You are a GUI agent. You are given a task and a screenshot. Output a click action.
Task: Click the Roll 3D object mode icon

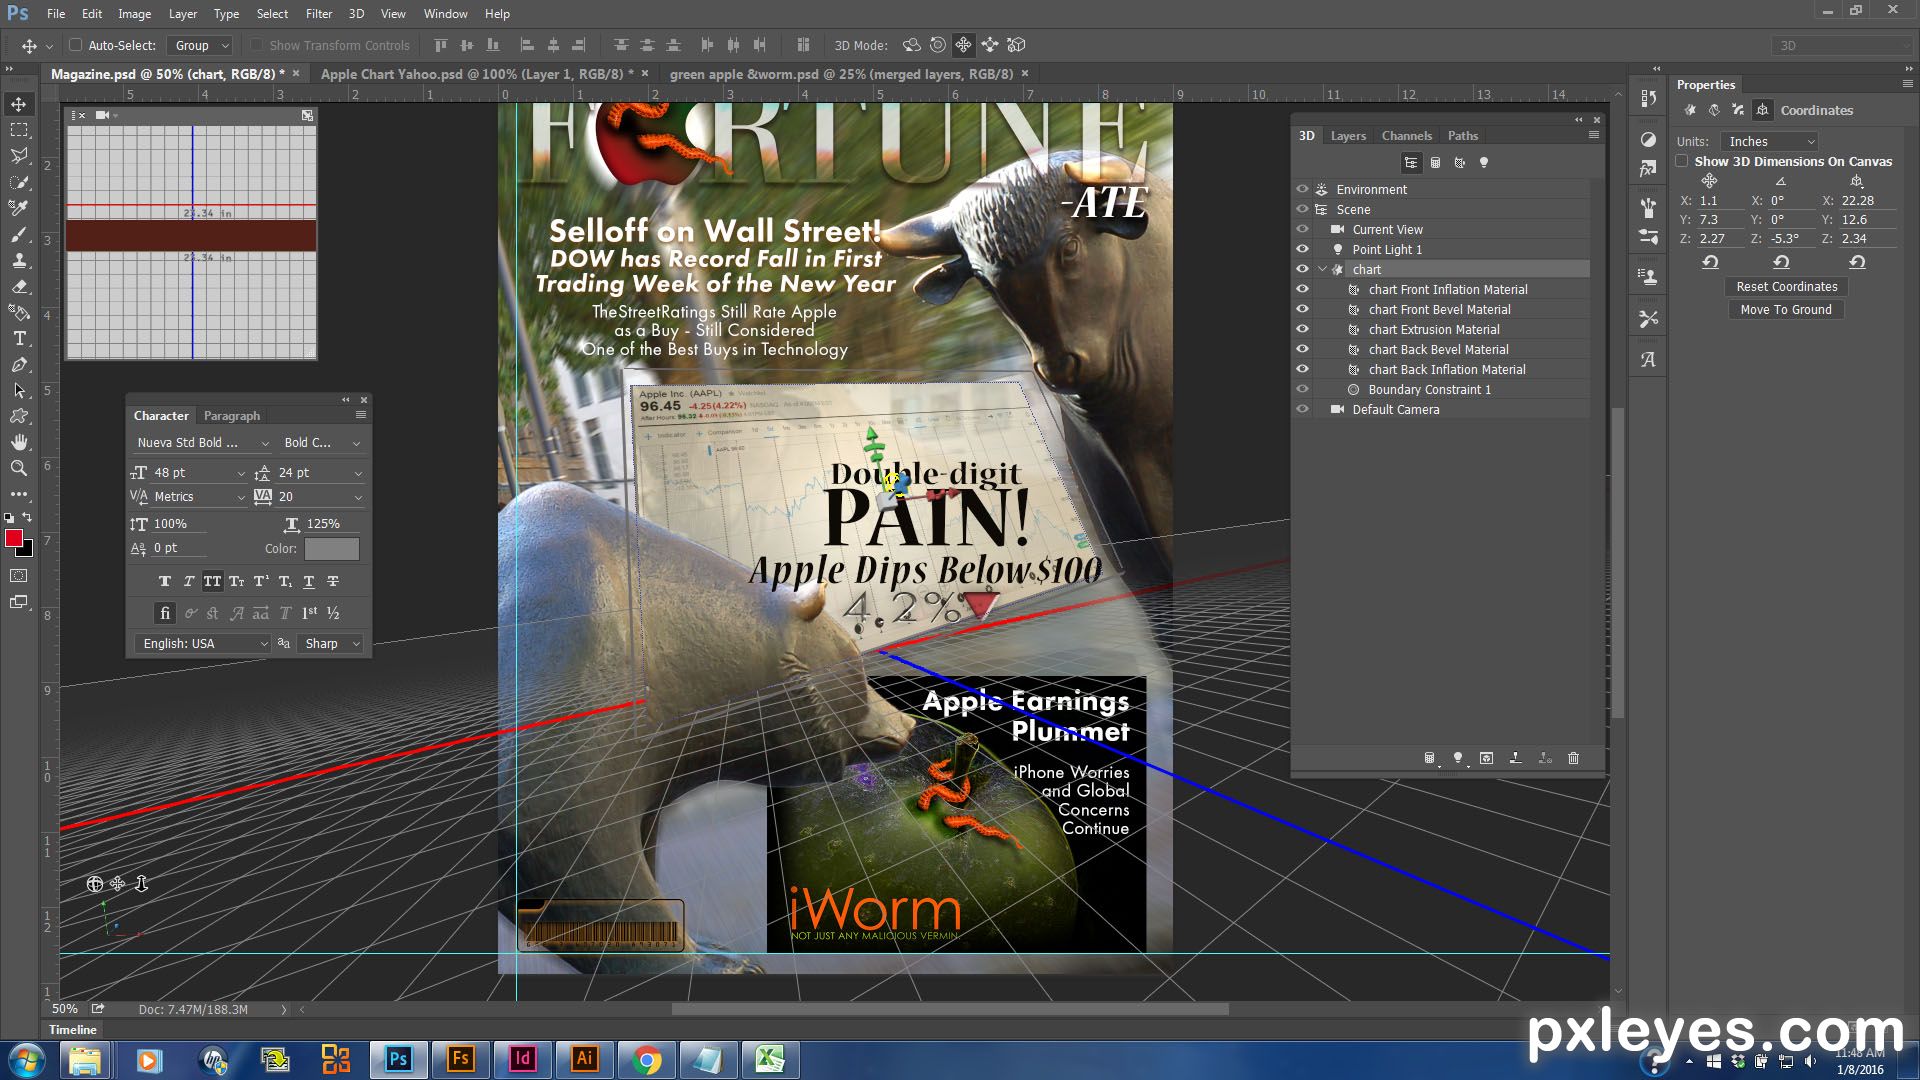click(937, 45)
